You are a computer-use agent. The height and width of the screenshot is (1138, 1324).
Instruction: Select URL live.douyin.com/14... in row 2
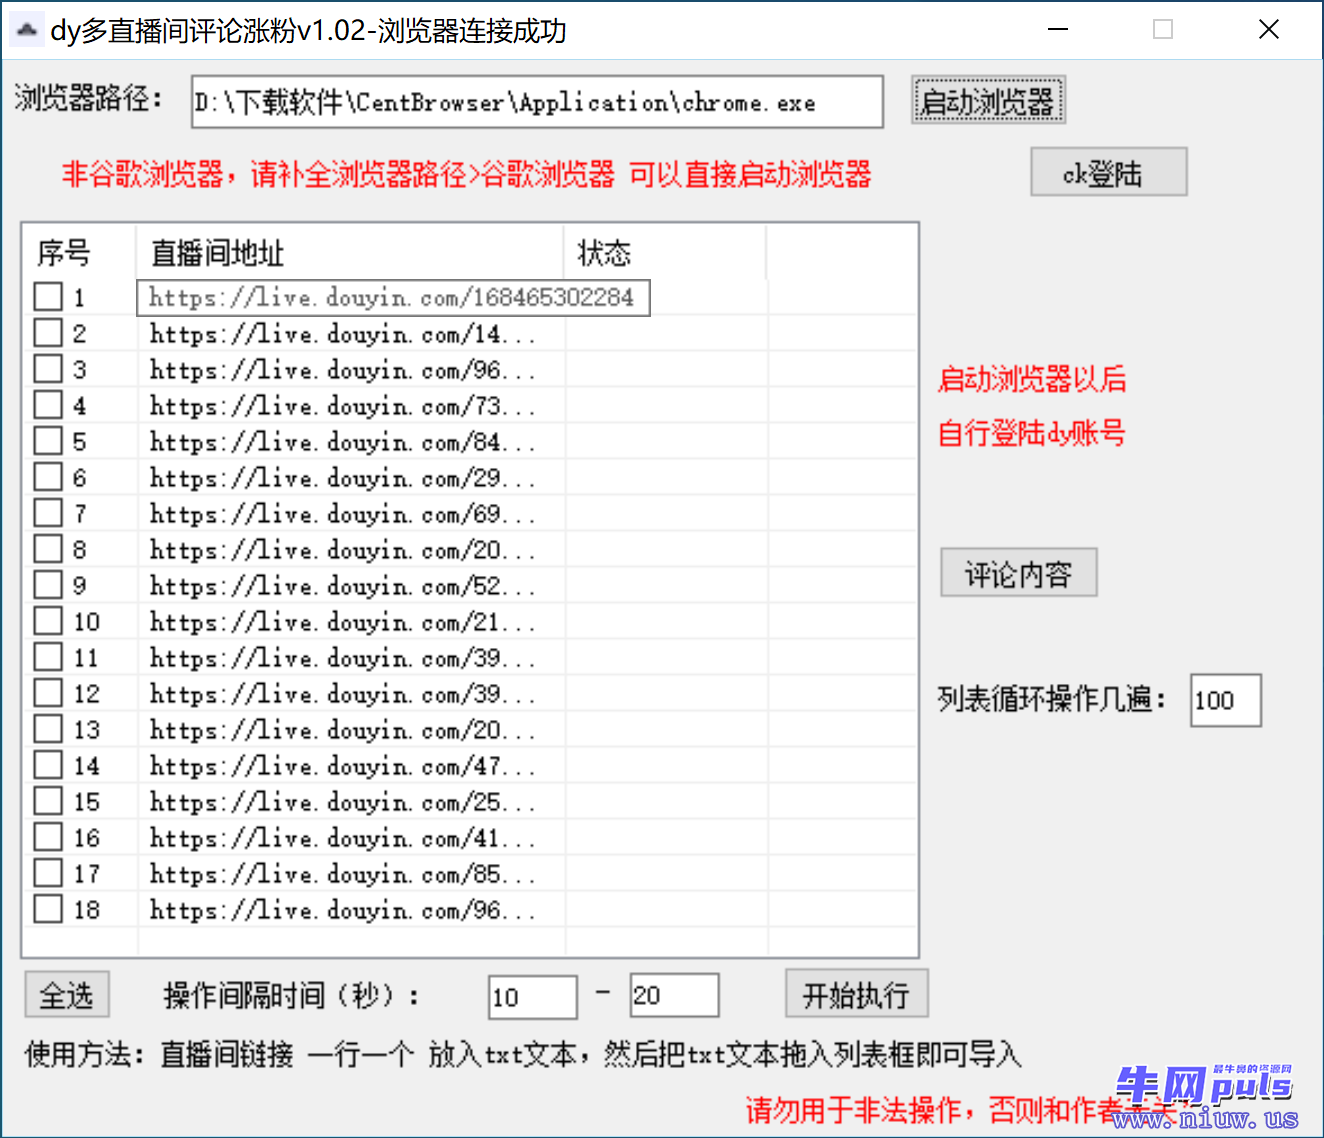tap(343, 334)
